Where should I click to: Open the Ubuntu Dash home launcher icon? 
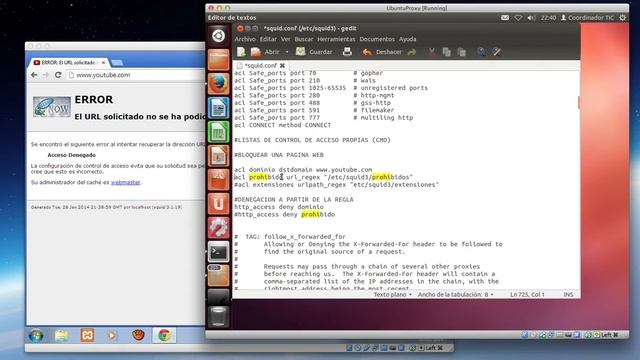pos(218,36)
